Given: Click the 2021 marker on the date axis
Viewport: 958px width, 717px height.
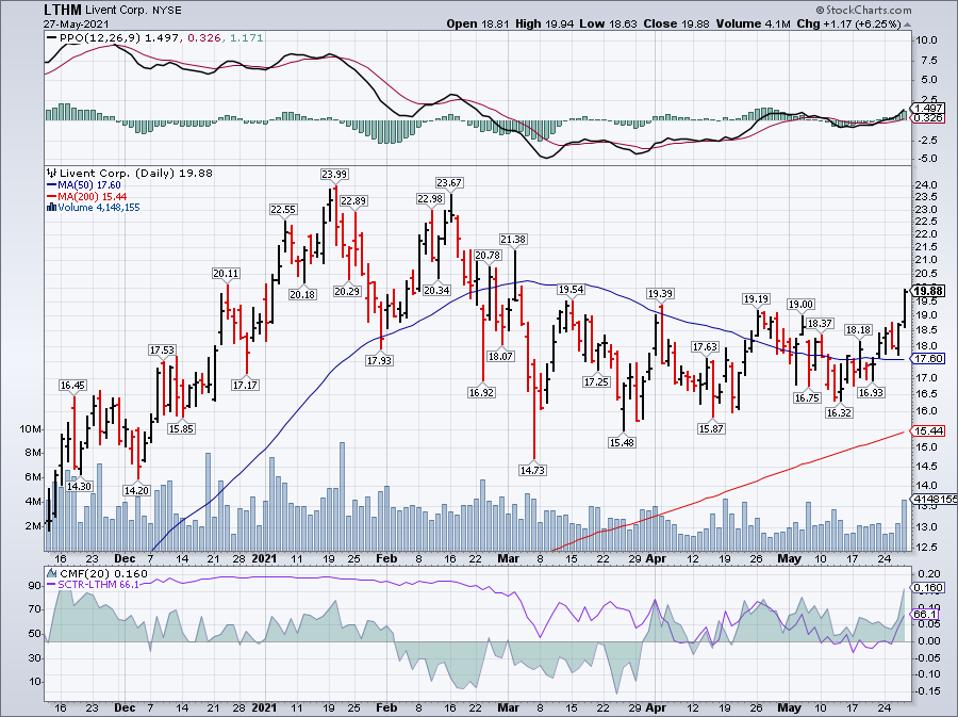Looking at the screenshot, I should (x=266, y=561).
